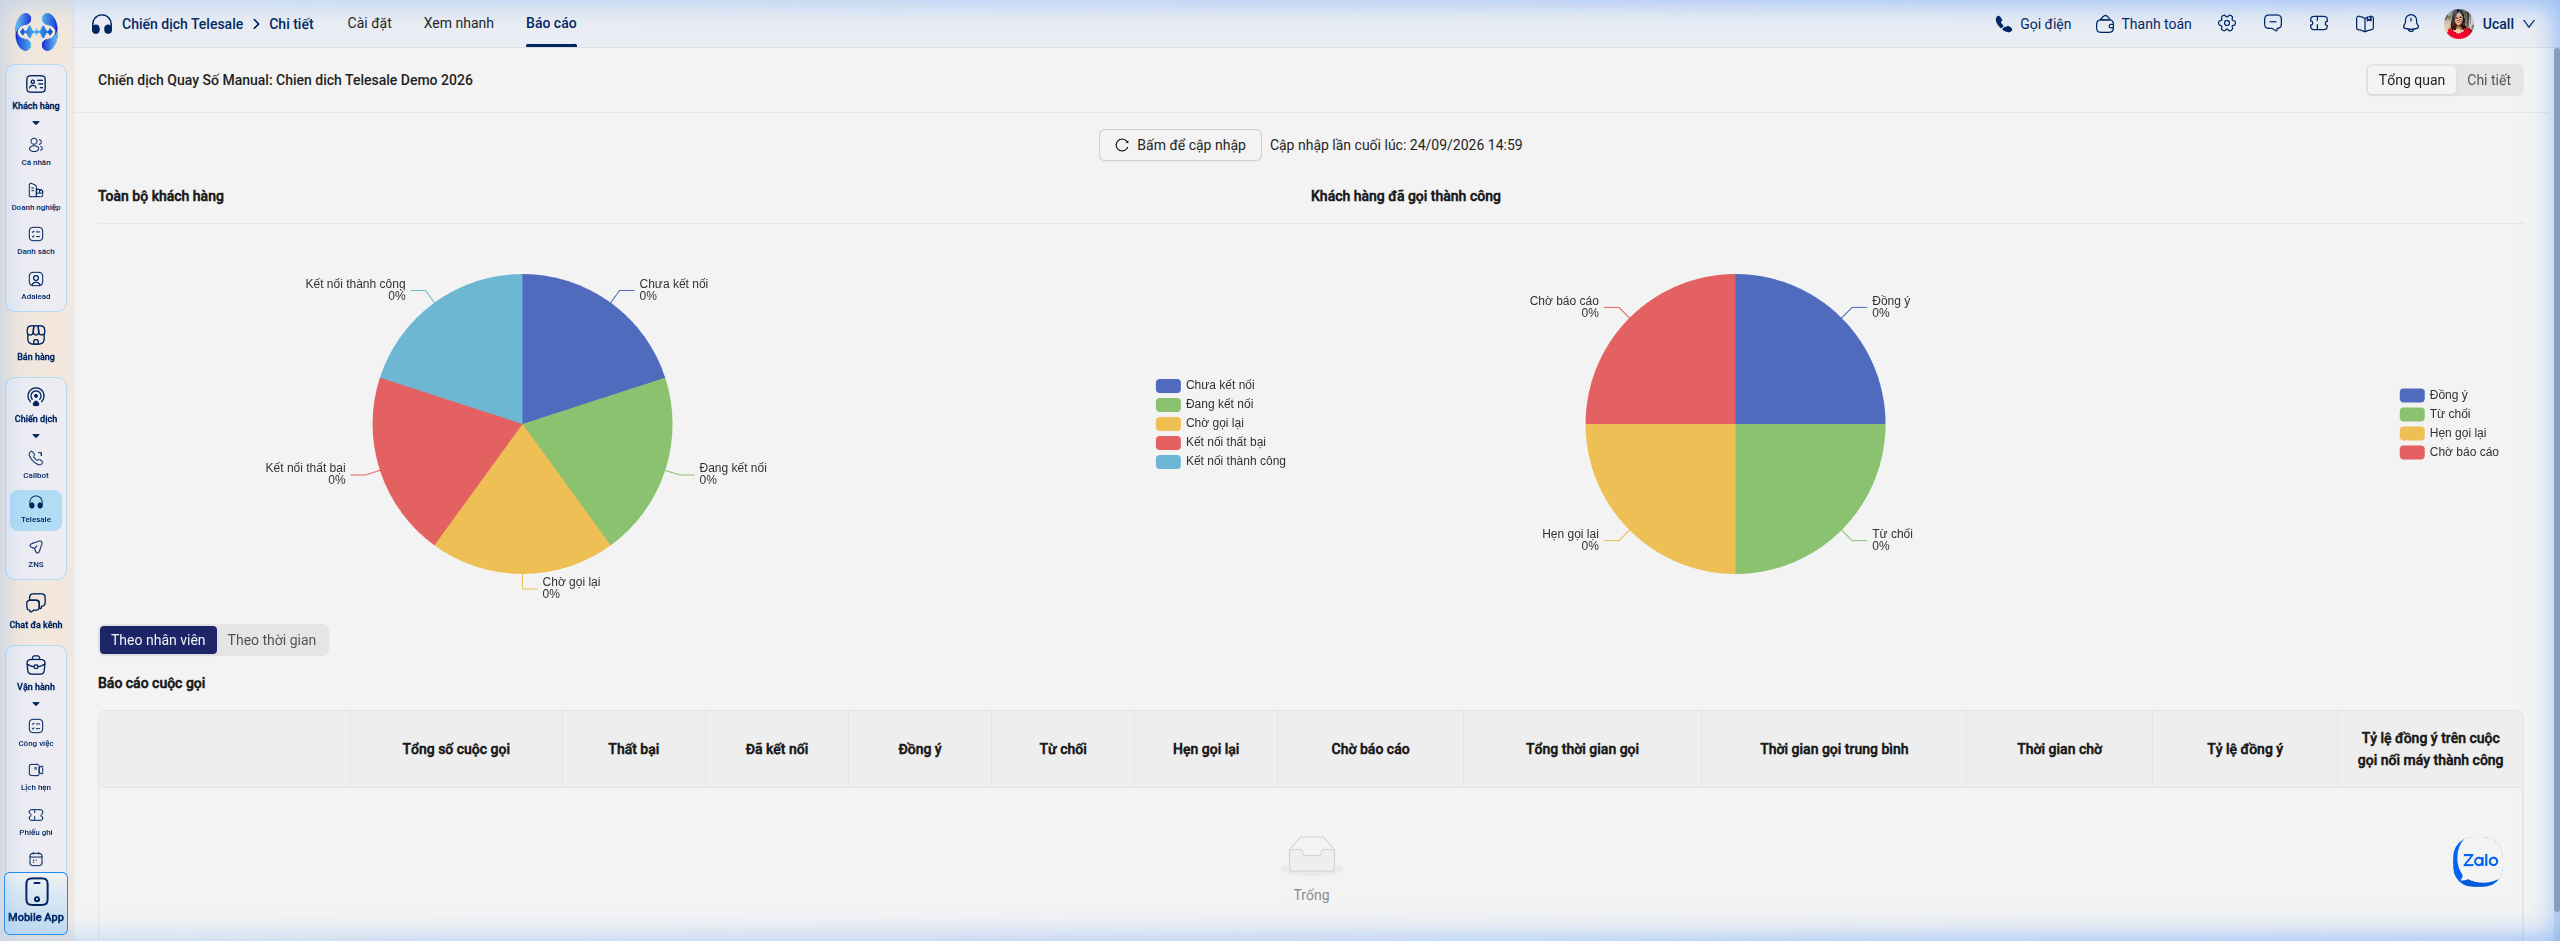Open the guide book icon in header
2560x941 pixels.
(2365, 23)
